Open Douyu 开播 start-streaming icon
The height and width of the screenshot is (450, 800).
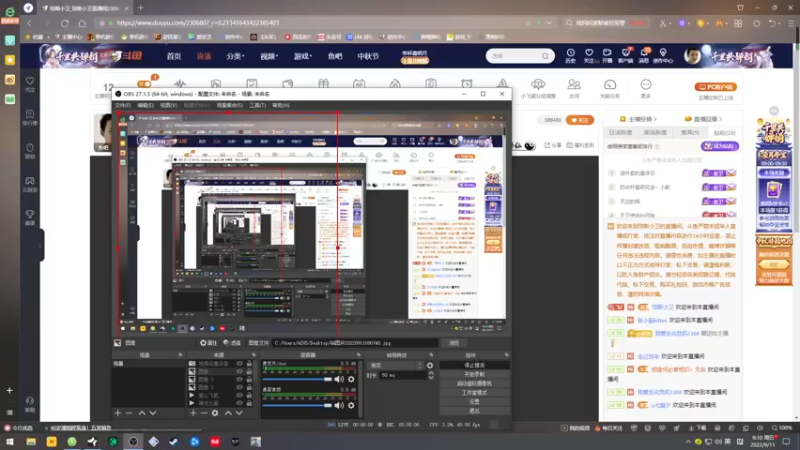[607, 56]
